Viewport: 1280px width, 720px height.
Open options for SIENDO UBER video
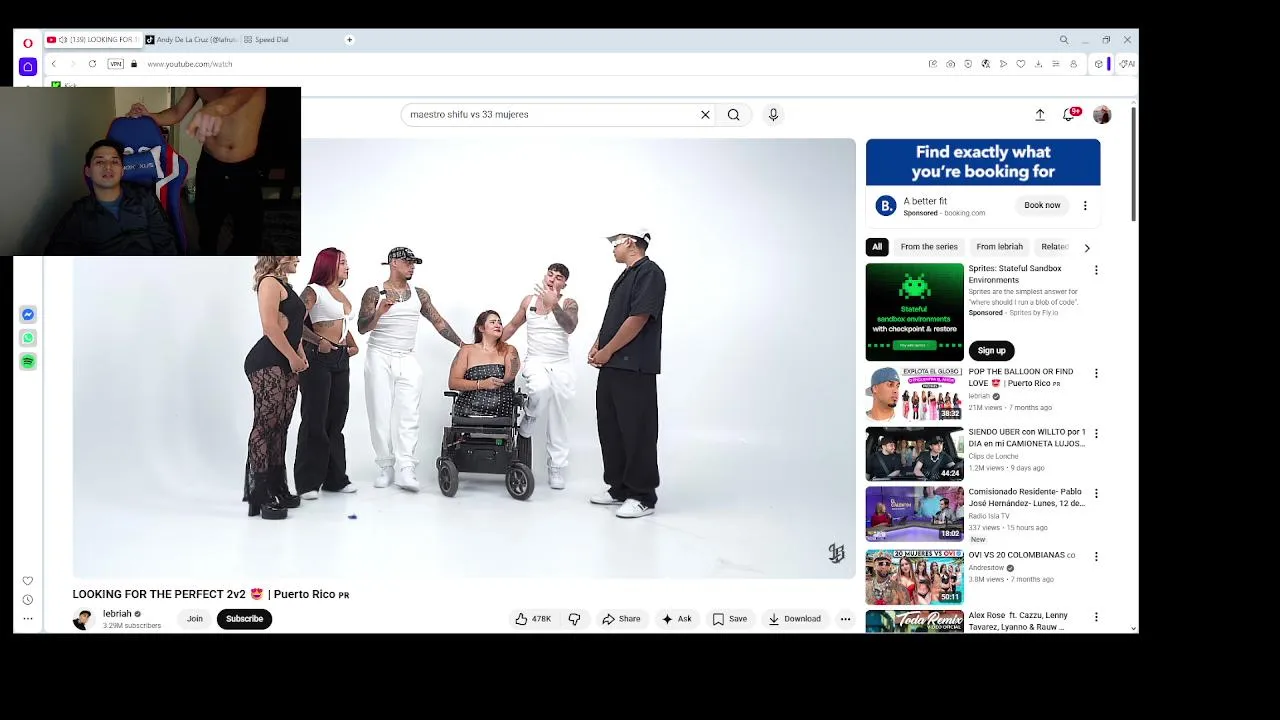tap(1096, 433)
